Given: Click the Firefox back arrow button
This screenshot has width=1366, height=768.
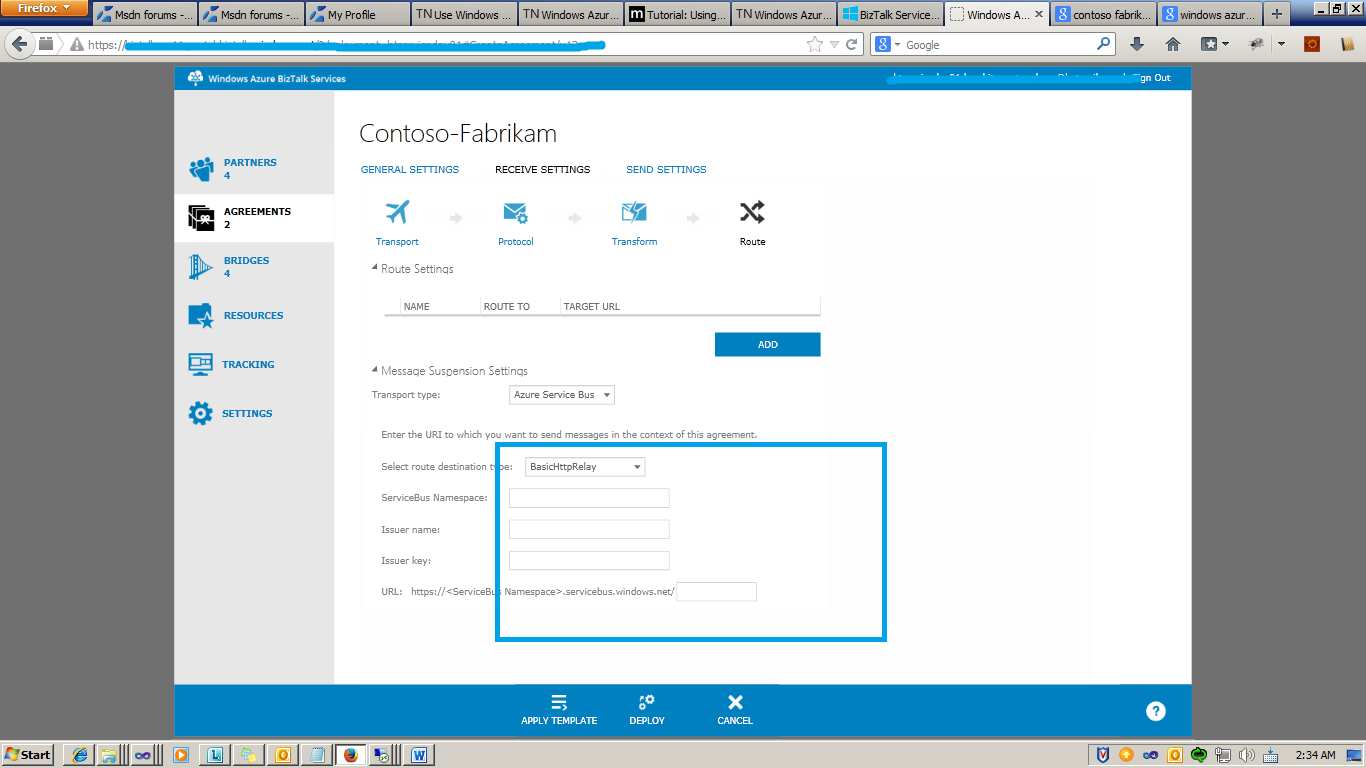Looking at the screenshot, I should pos(20,44).
